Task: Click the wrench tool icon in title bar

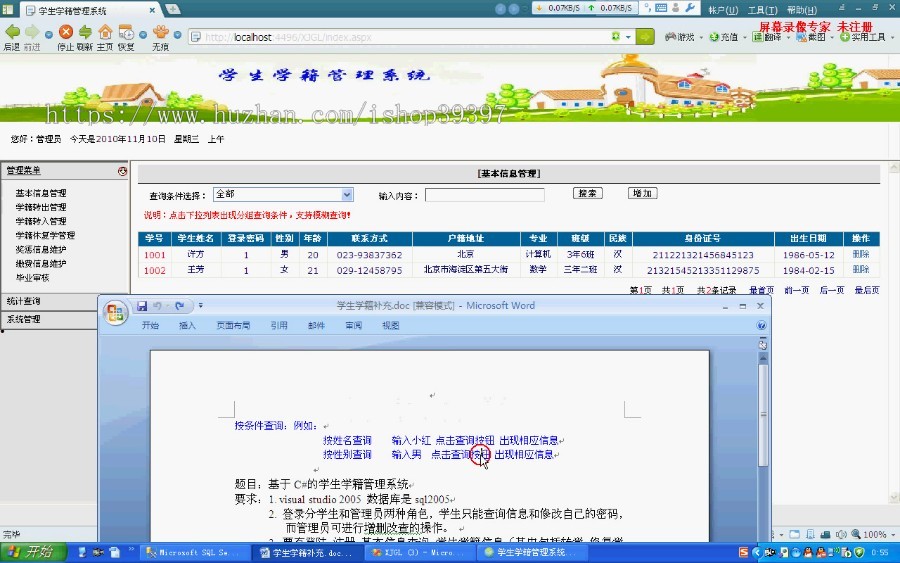Action: [690, 8]
